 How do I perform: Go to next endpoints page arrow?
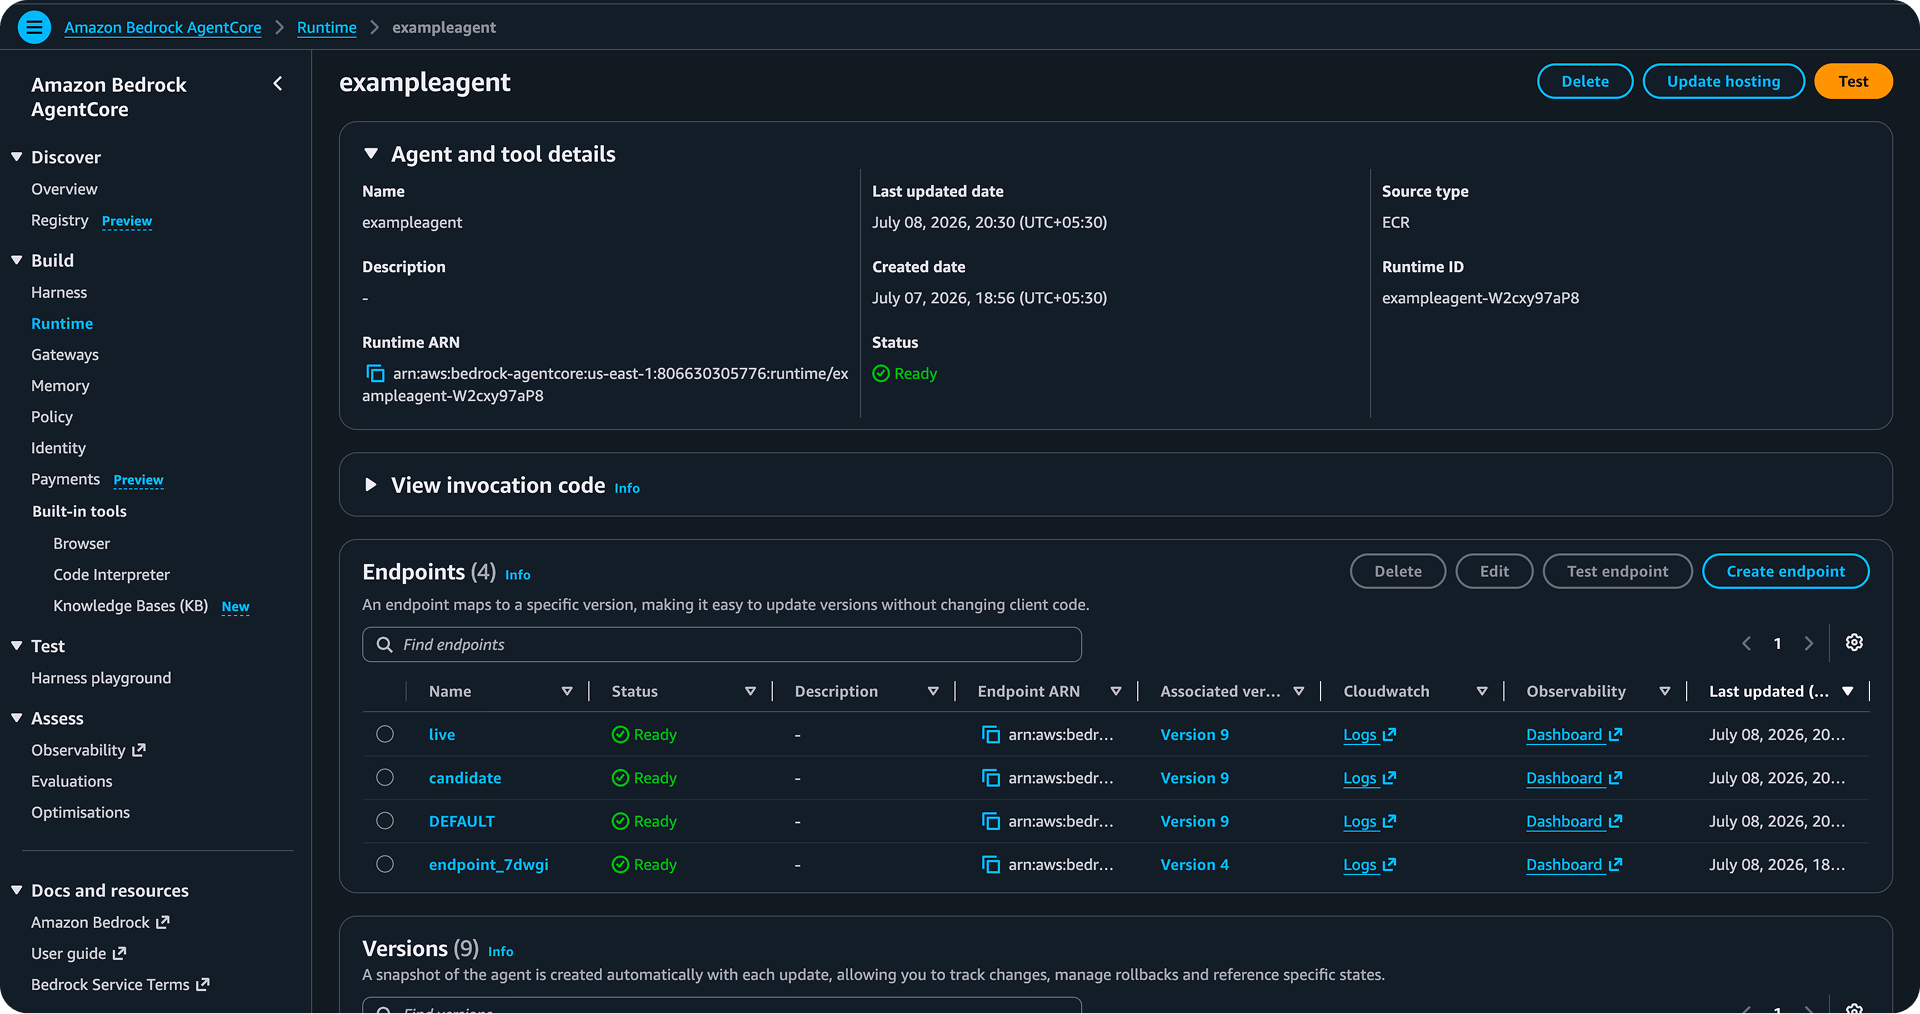click(x=1808, y=644)
